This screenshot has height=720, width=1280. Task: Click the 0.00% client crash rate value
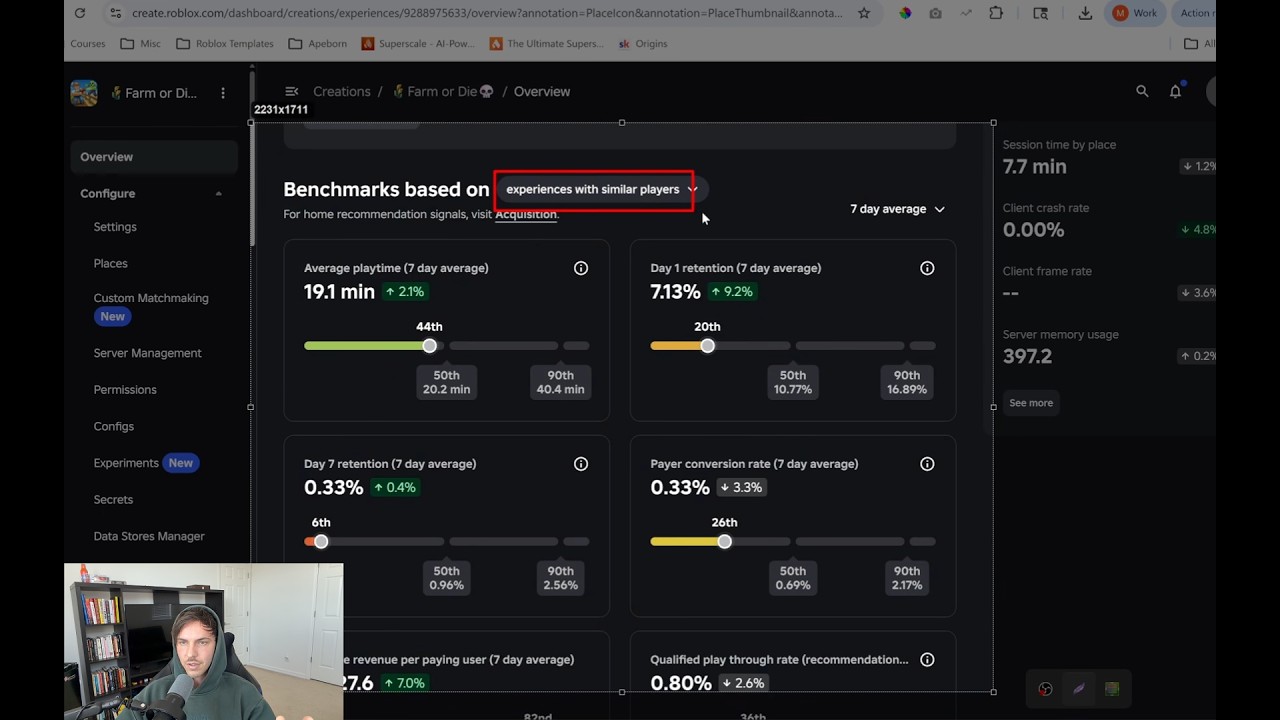(1034, 230)
